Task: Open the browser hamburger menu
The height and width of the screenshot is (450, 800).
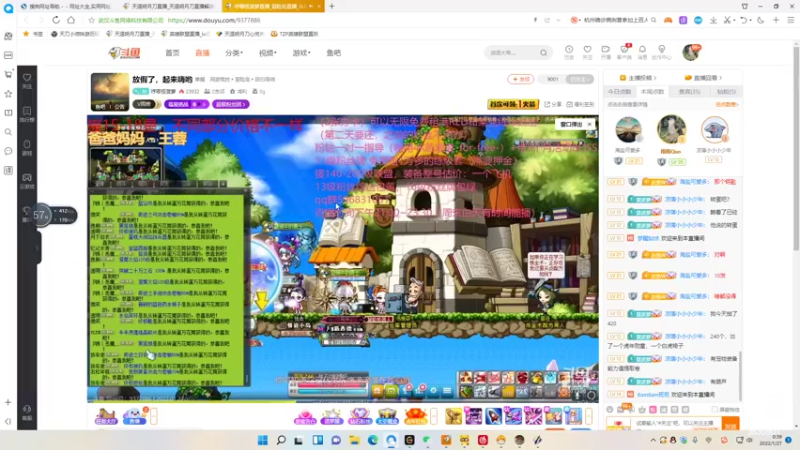Action: coord(790,20)
